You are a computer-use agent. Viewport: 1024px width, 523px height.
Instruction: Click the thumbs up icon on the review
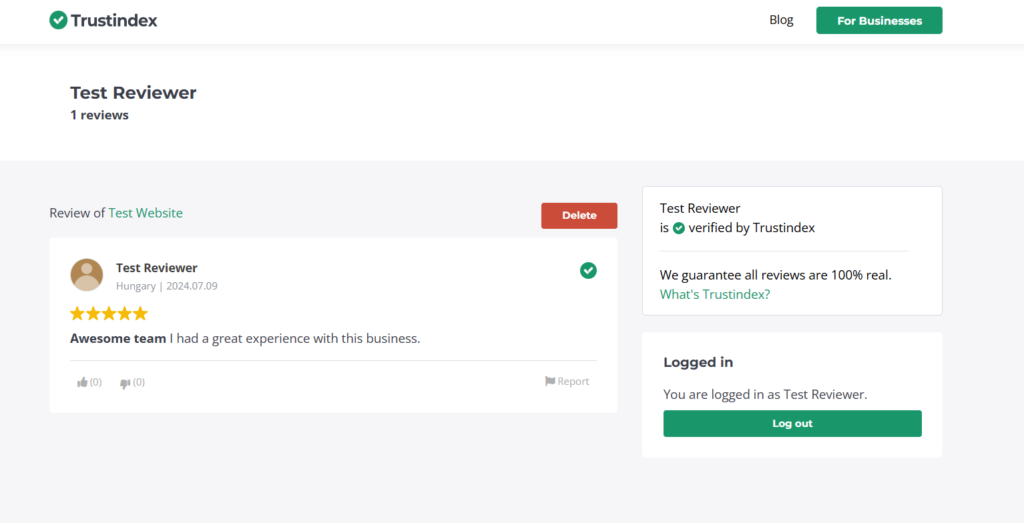pyautogui.click(x=83, y=382)
